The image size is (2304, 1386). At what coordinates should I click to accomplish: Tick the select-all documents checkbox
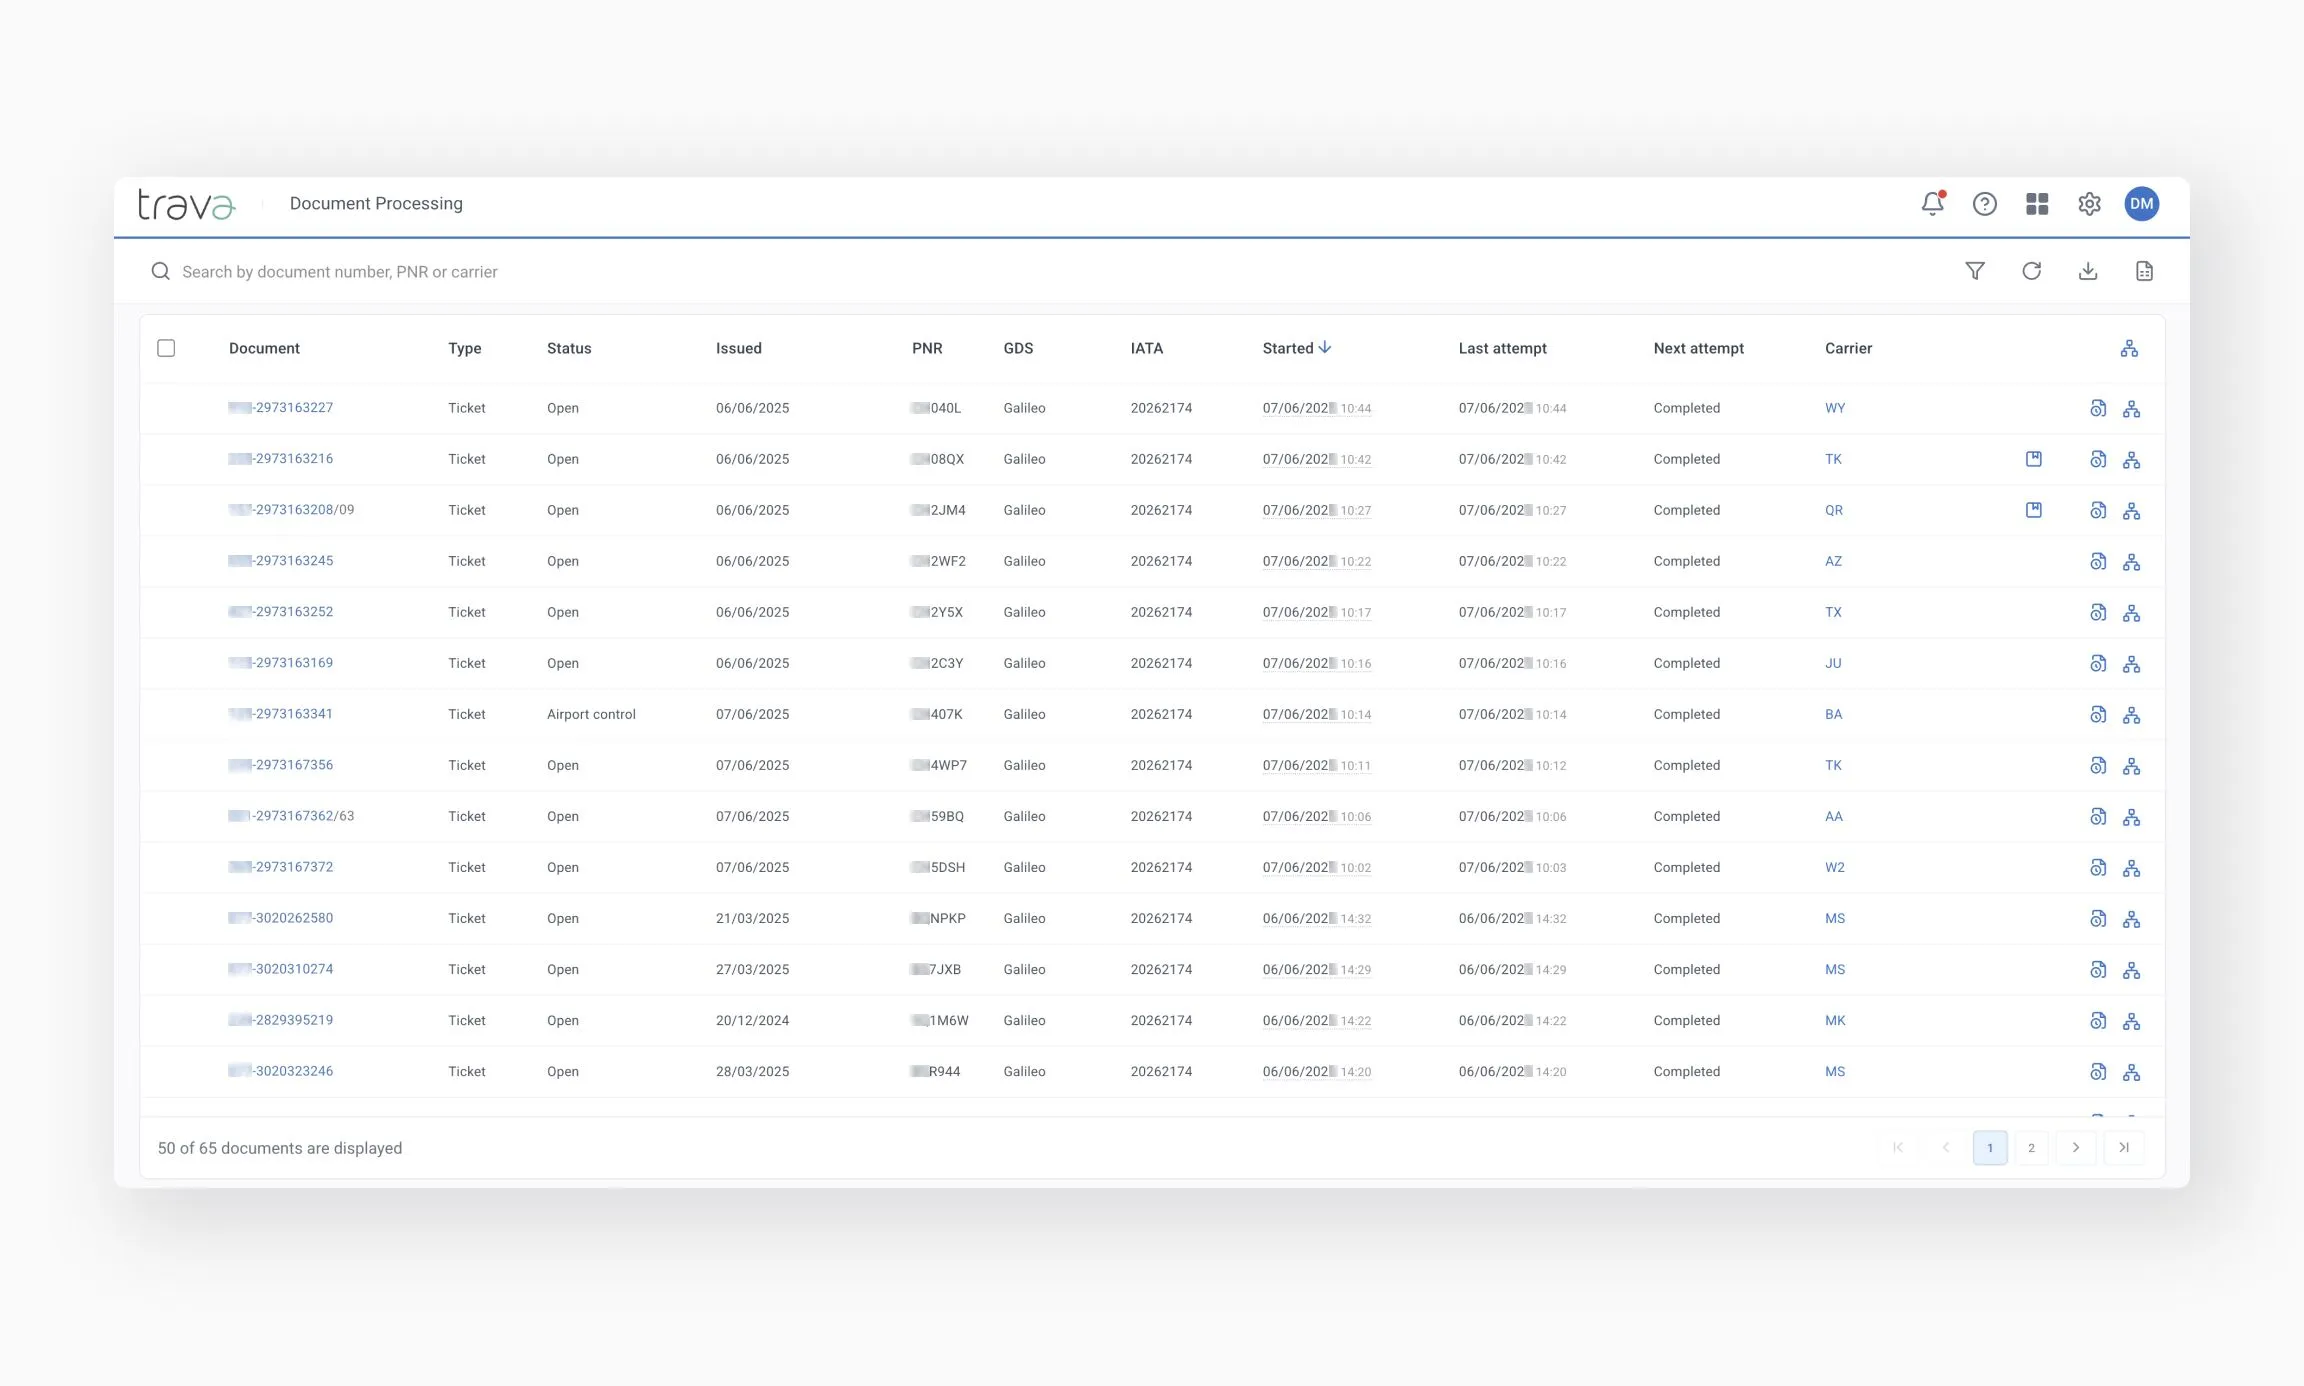(x=166, y=348)
